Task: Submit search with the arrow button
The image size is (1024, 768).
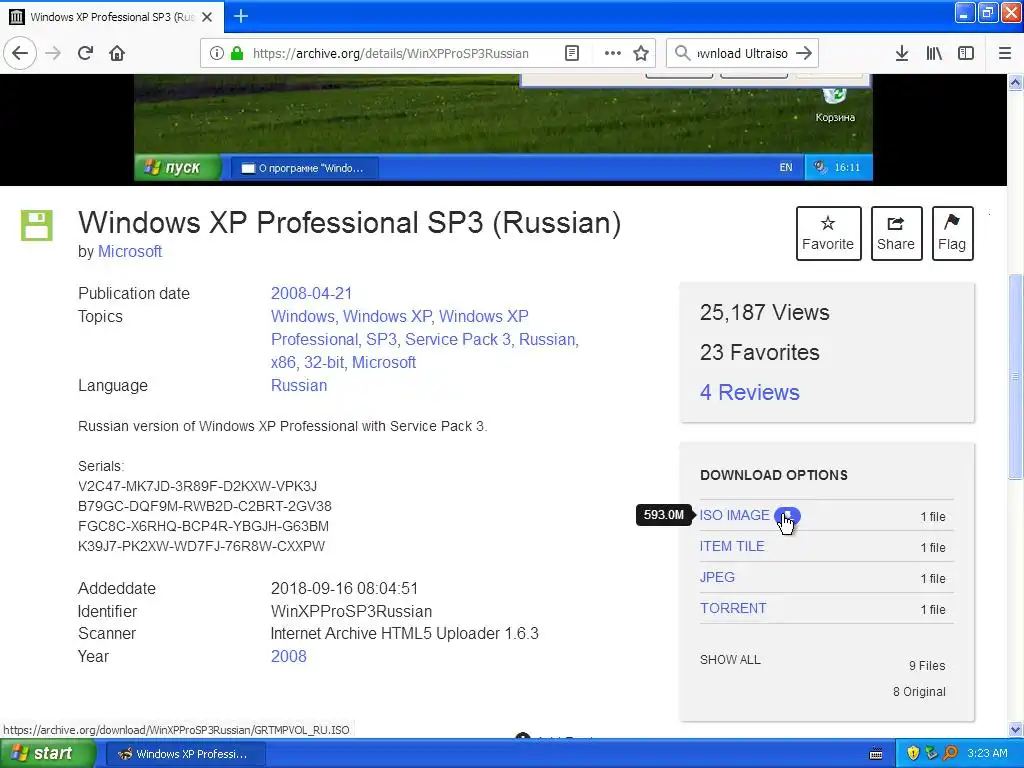Action: [x=804, y=53]
